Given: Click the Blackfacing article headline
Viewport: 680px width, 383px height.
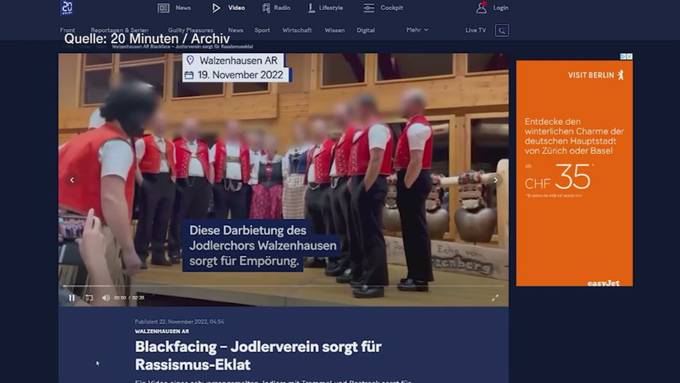Looking at the screenshot, I should point(258,355).
